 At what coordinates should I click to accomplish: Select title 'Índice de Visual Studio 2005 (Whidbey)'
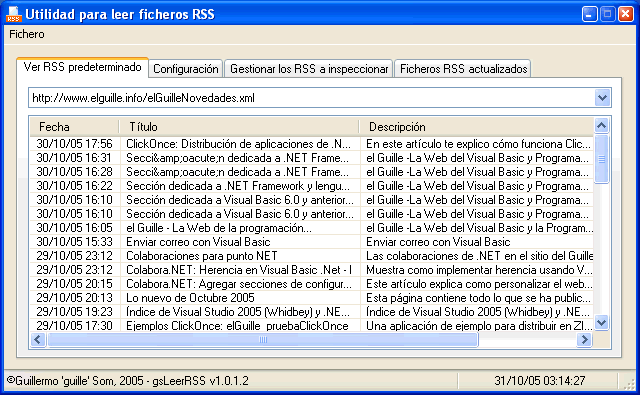click(238, 312)
